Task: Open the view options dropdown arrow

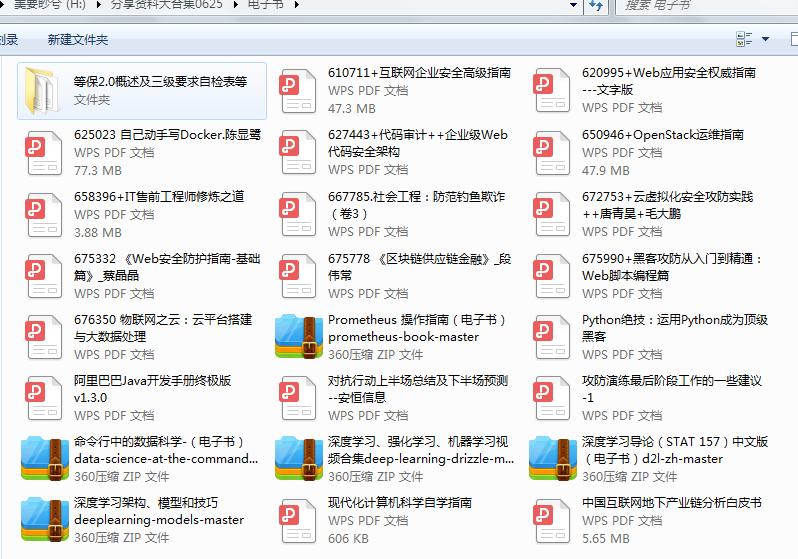Action: click(x=765, y=39)
